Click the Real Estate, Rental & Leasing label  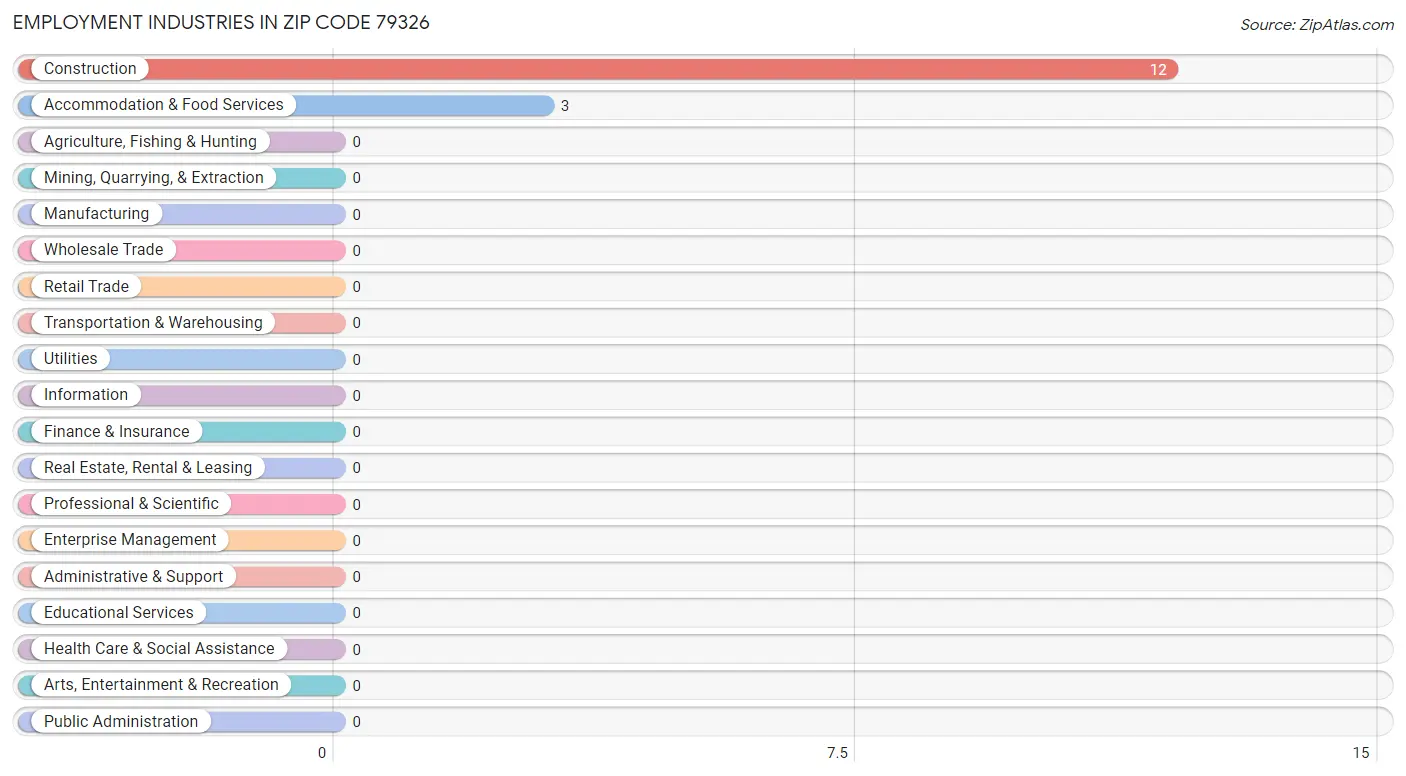148,468
